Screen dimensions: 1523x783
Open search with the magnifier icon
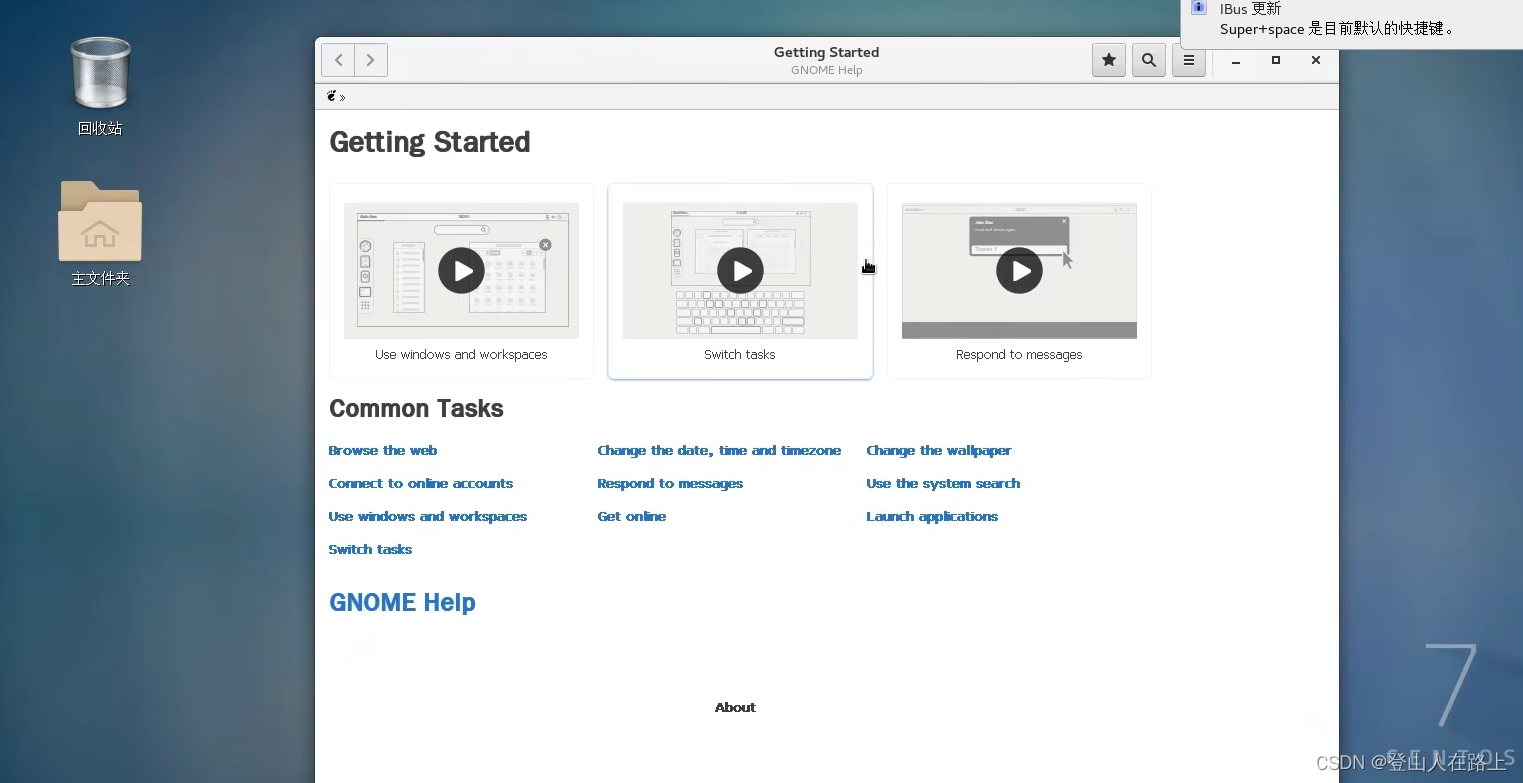point(1149,60)
